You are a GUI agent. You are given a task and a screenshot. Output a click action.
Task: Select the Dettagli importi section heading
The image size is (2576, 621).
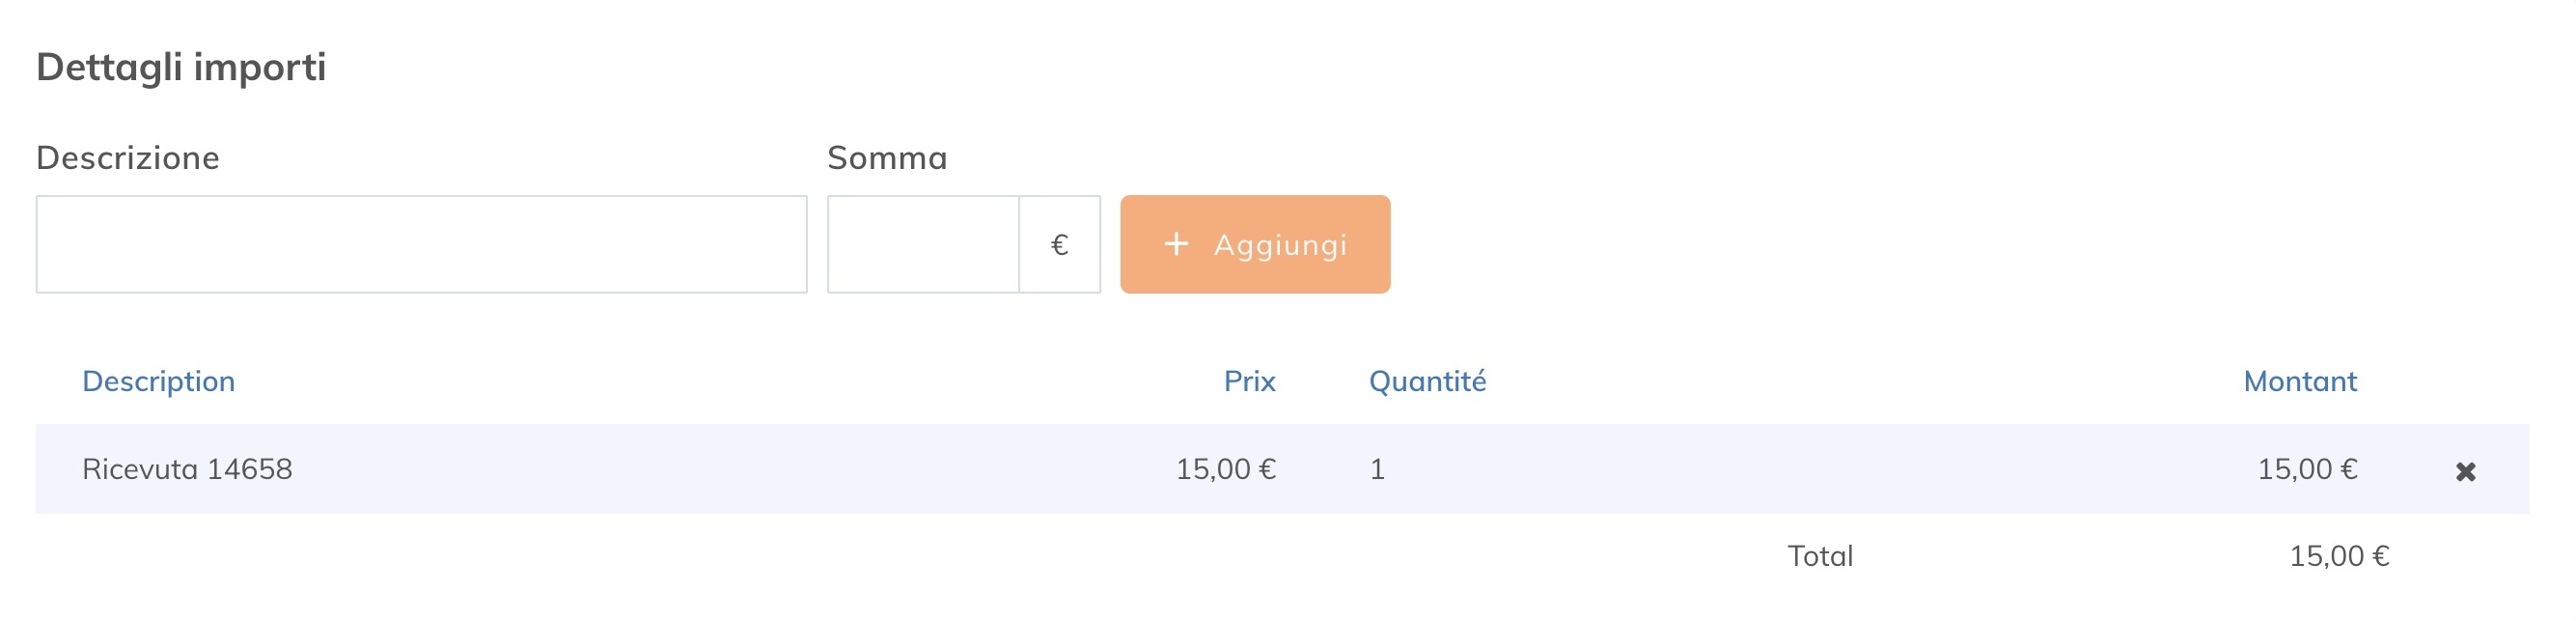[x=181, y=66]
